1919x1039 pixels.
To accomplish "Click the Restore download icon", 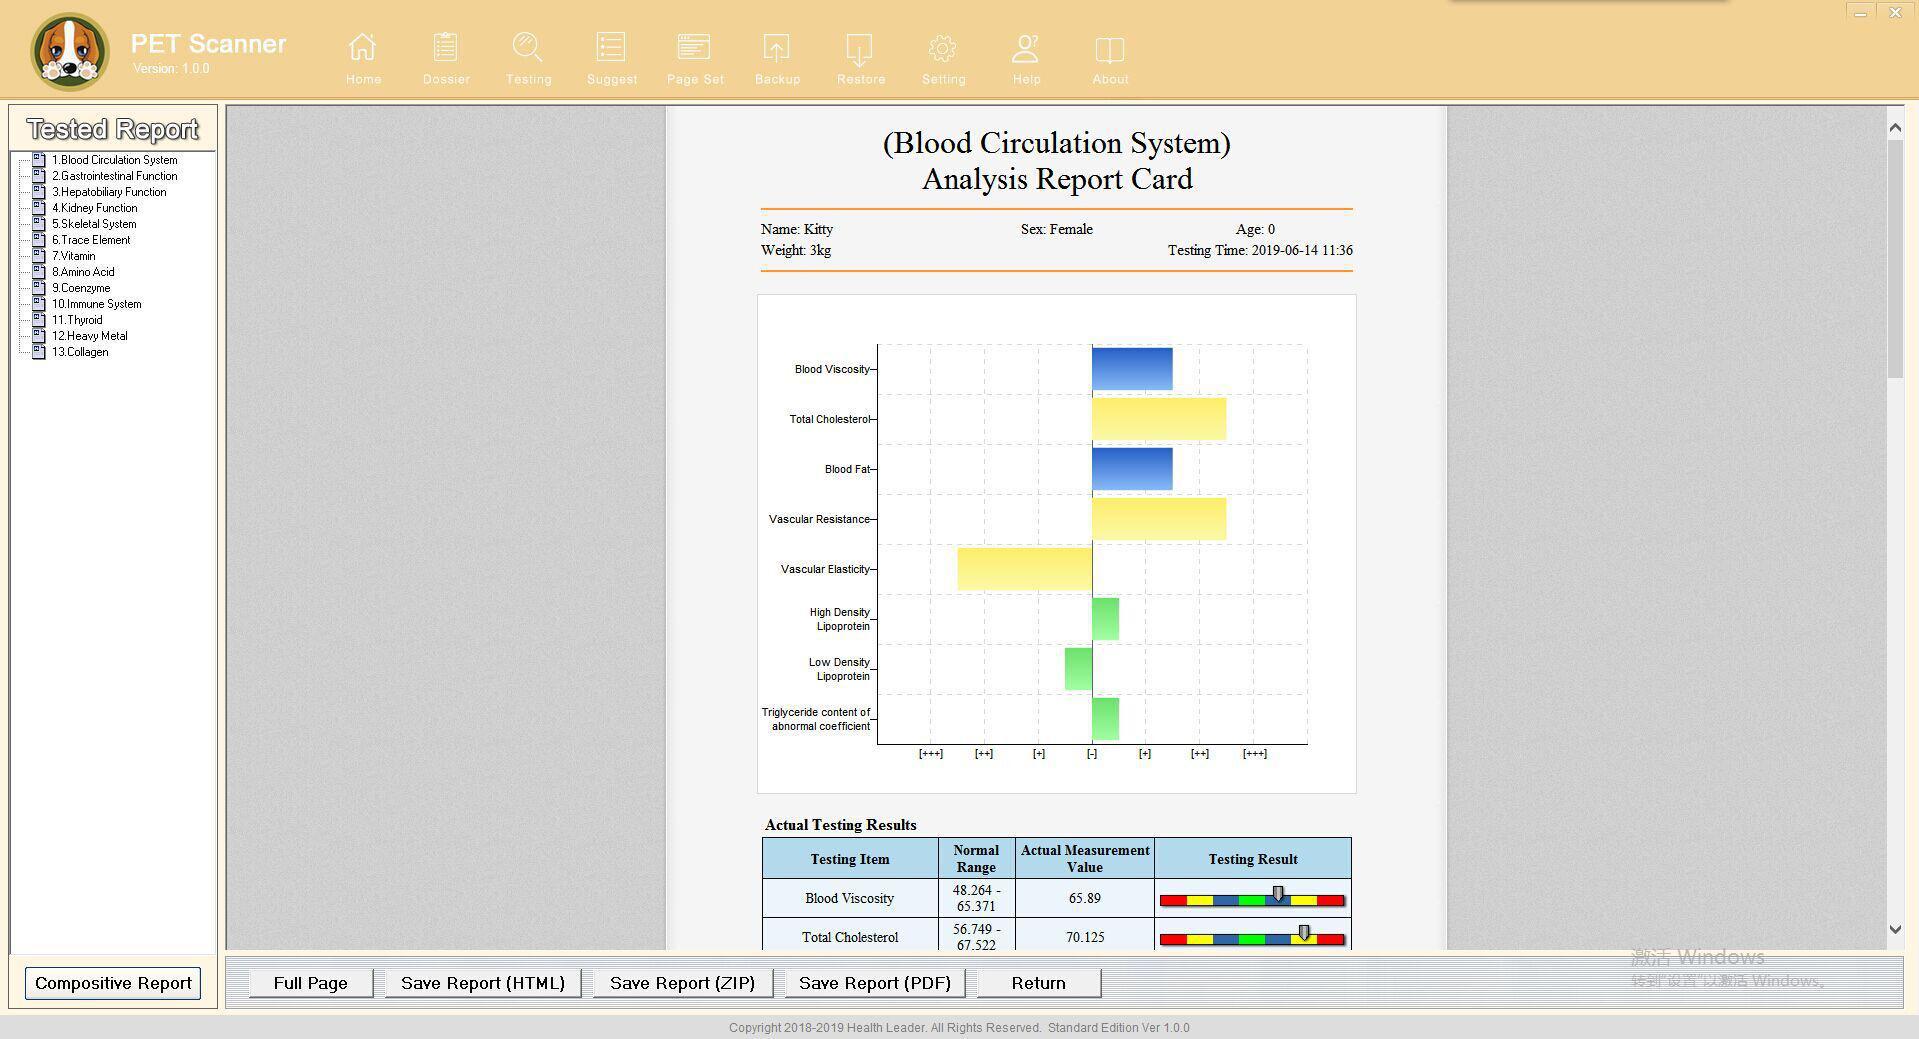I will tap(860, 49).
